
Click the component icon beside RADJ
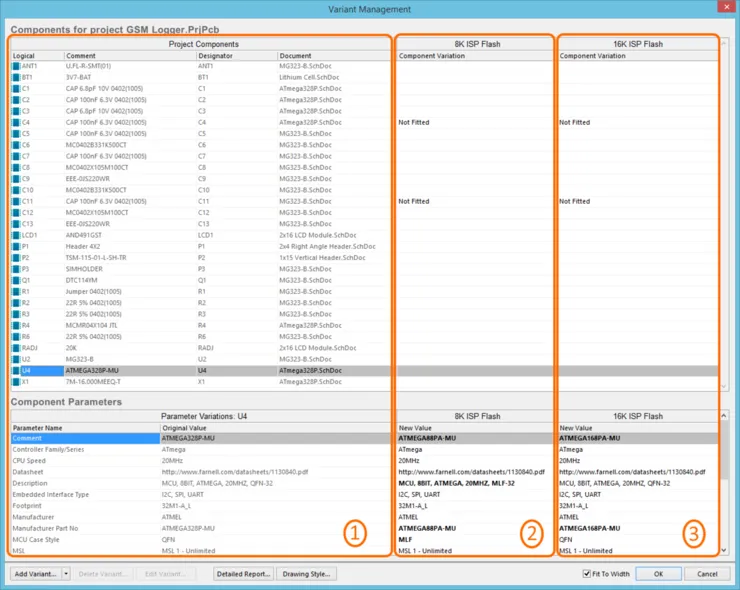(x=16, y=348)
